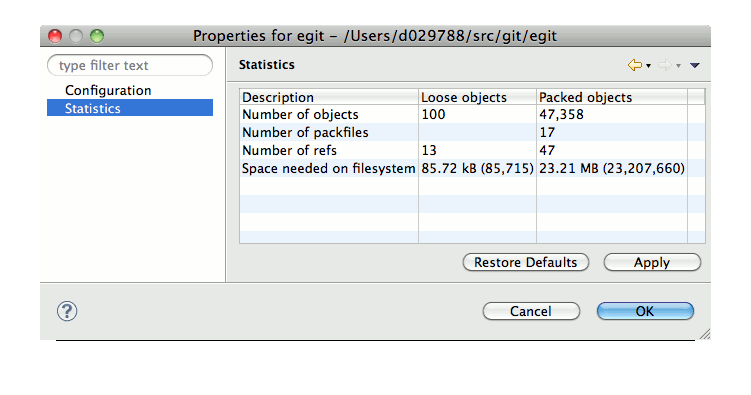Click packfiles count 17
This screenshot has height=395, width=751.
pyautogui.click(x=547, y=133)
